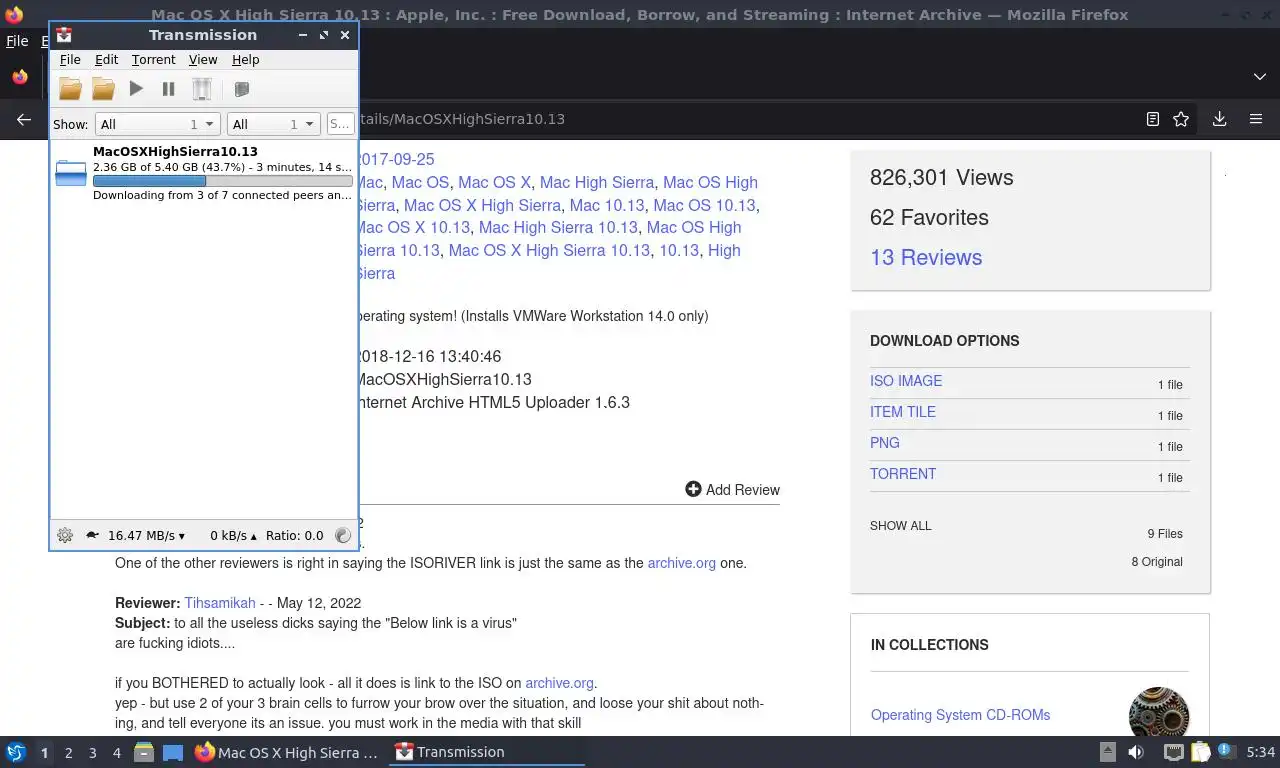Screen dimensions: 1280x768
Task: Select the MacOSXHighSierra10.13 torrent row
Action: pos(204,174)
